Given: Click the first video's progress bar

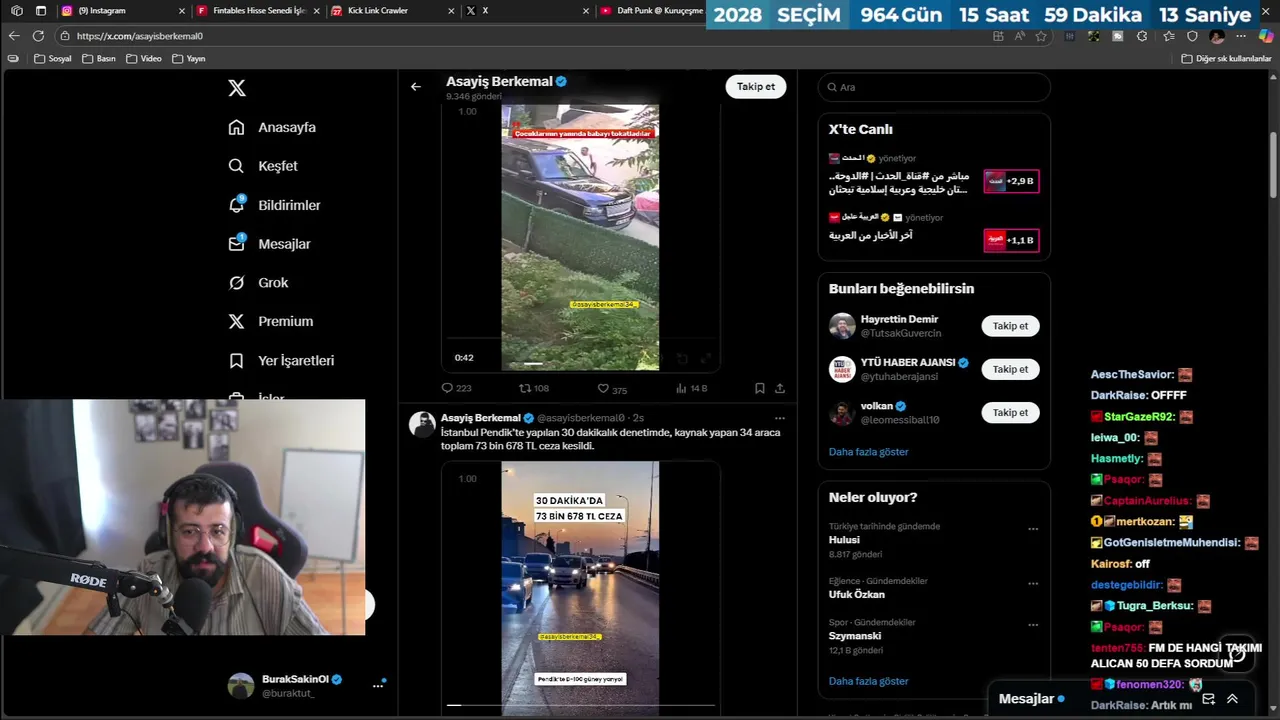Looking at the screenshot, I should [580, 365].
